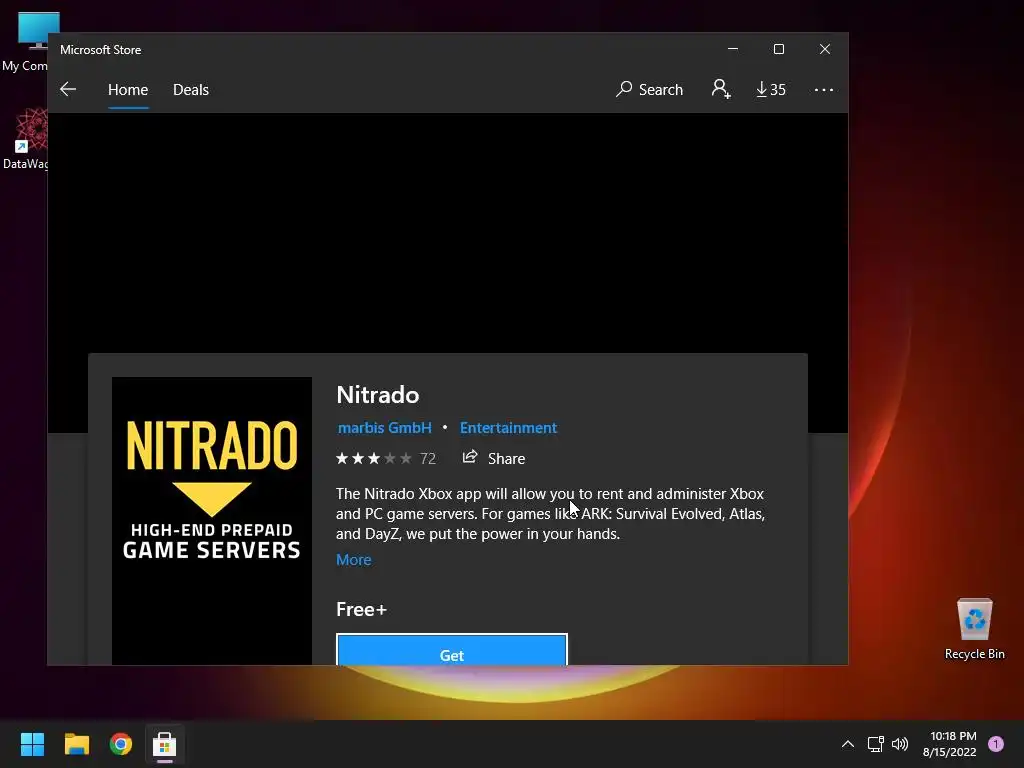
Task: Open the See more three-dot menu
Action: click(x=824, y=89)
